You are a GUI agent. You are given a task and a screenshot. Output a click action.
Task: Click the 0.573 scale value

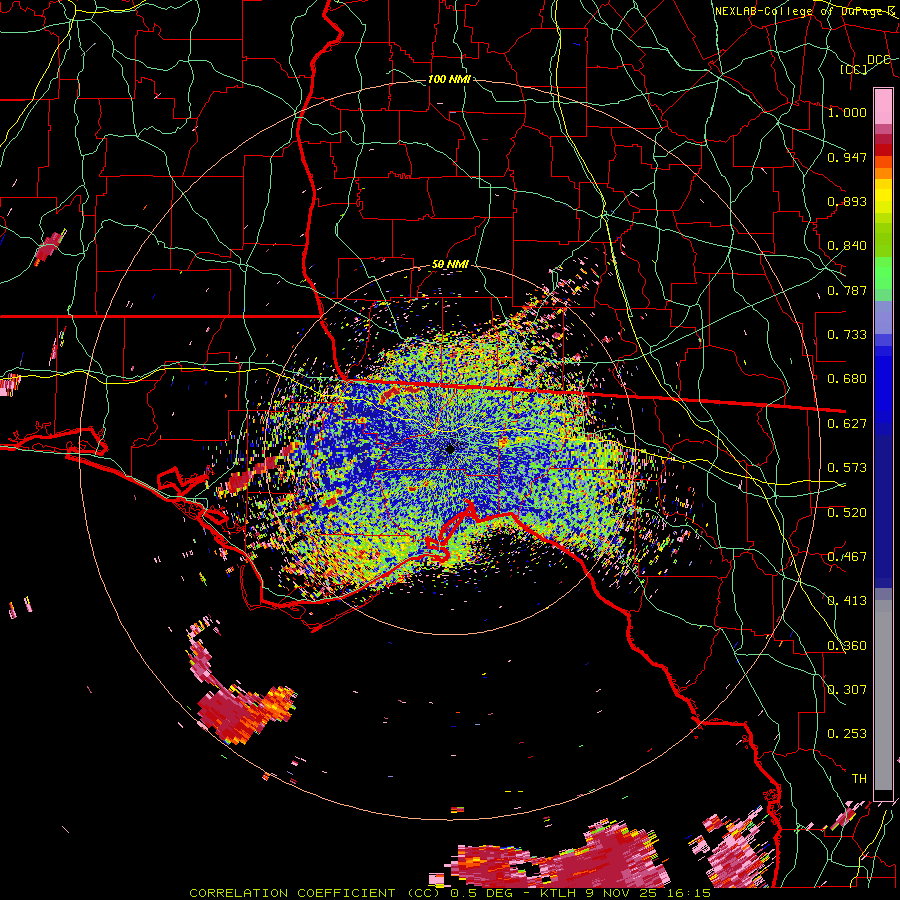pos(847,468)
